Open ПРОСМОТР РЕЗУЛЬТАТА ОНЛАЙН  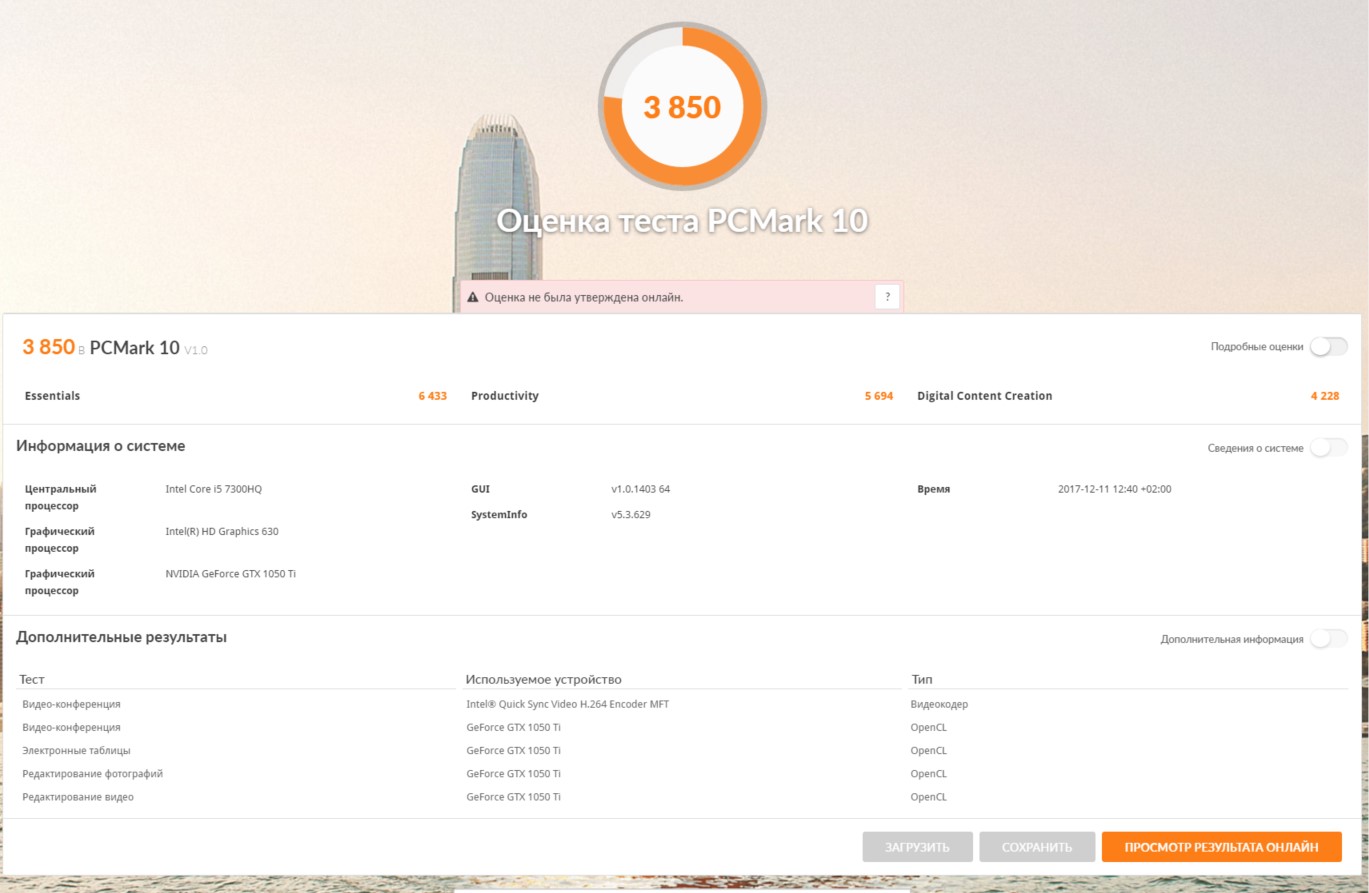[1221, 847]
